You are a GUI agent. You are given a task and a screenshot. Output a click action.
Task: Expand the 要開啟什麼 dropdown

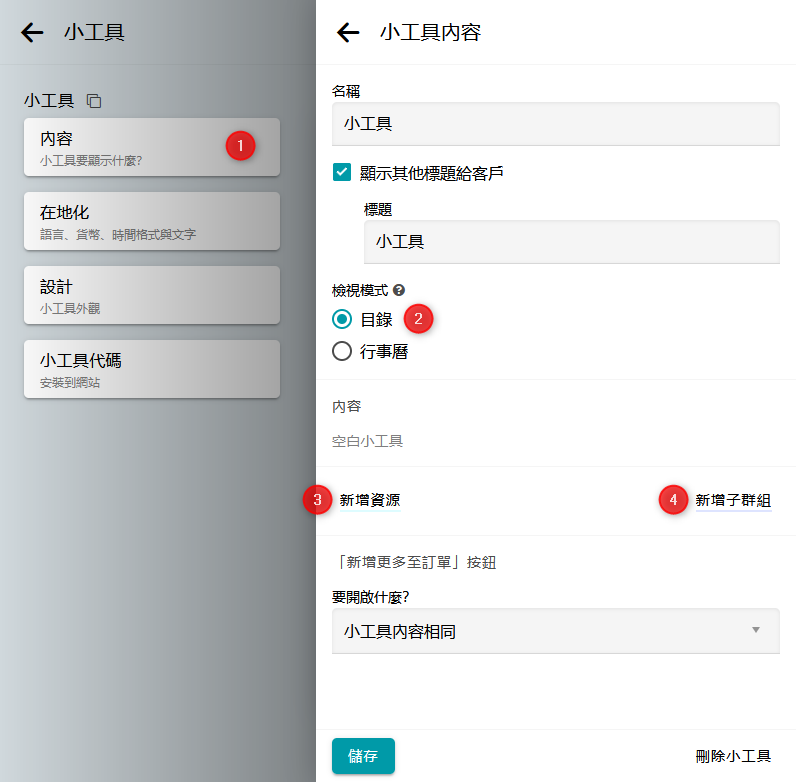555,631
